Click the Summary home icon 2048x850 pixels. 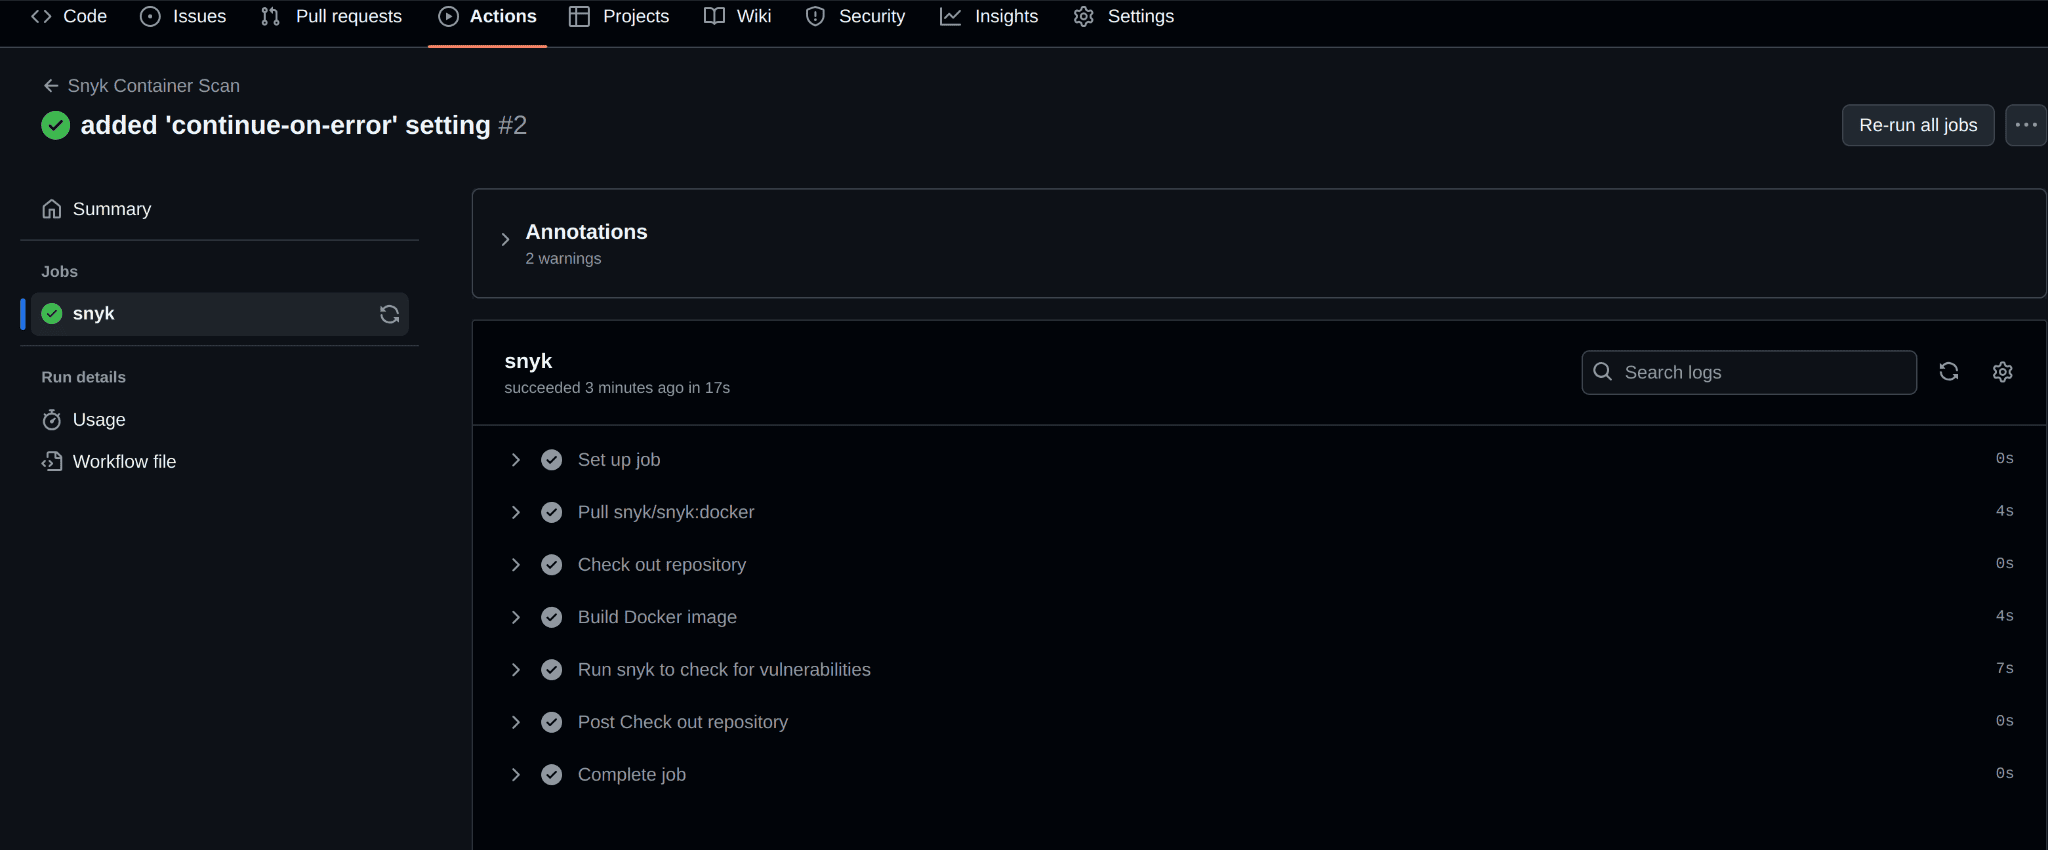[52, 209]
